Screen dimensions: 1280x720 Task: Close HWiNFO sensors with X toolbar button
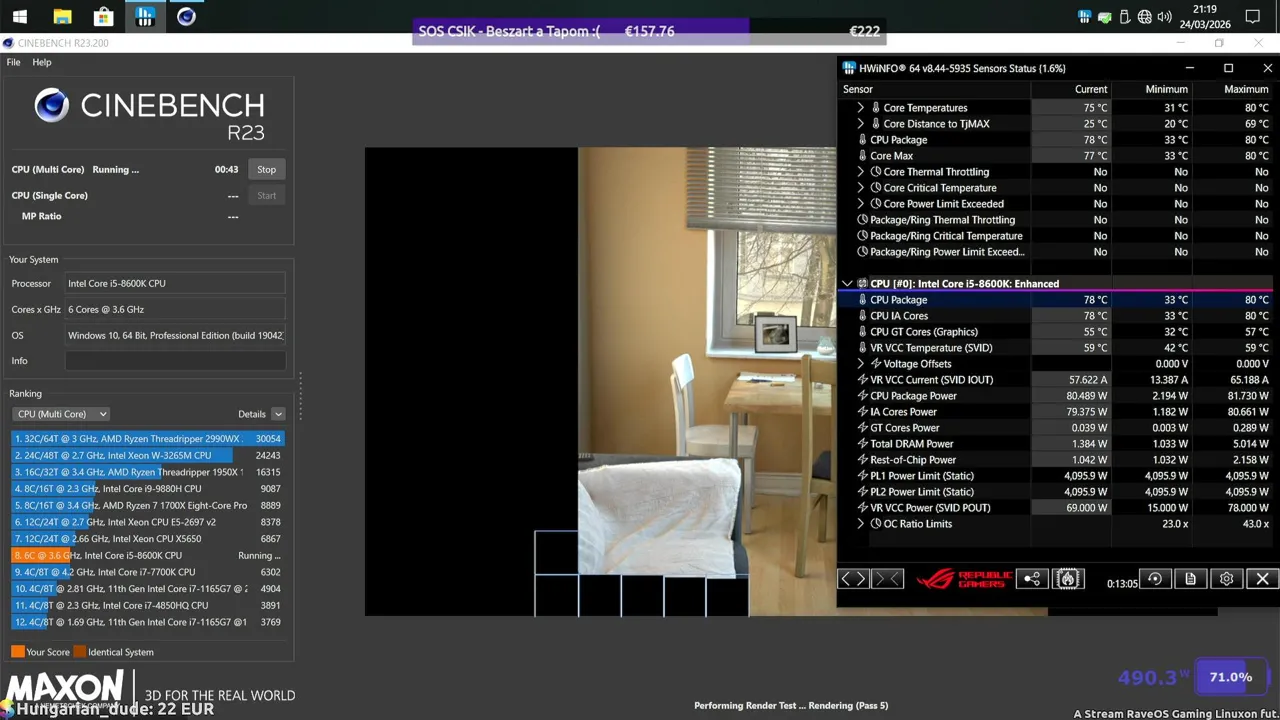[1262, 579]
